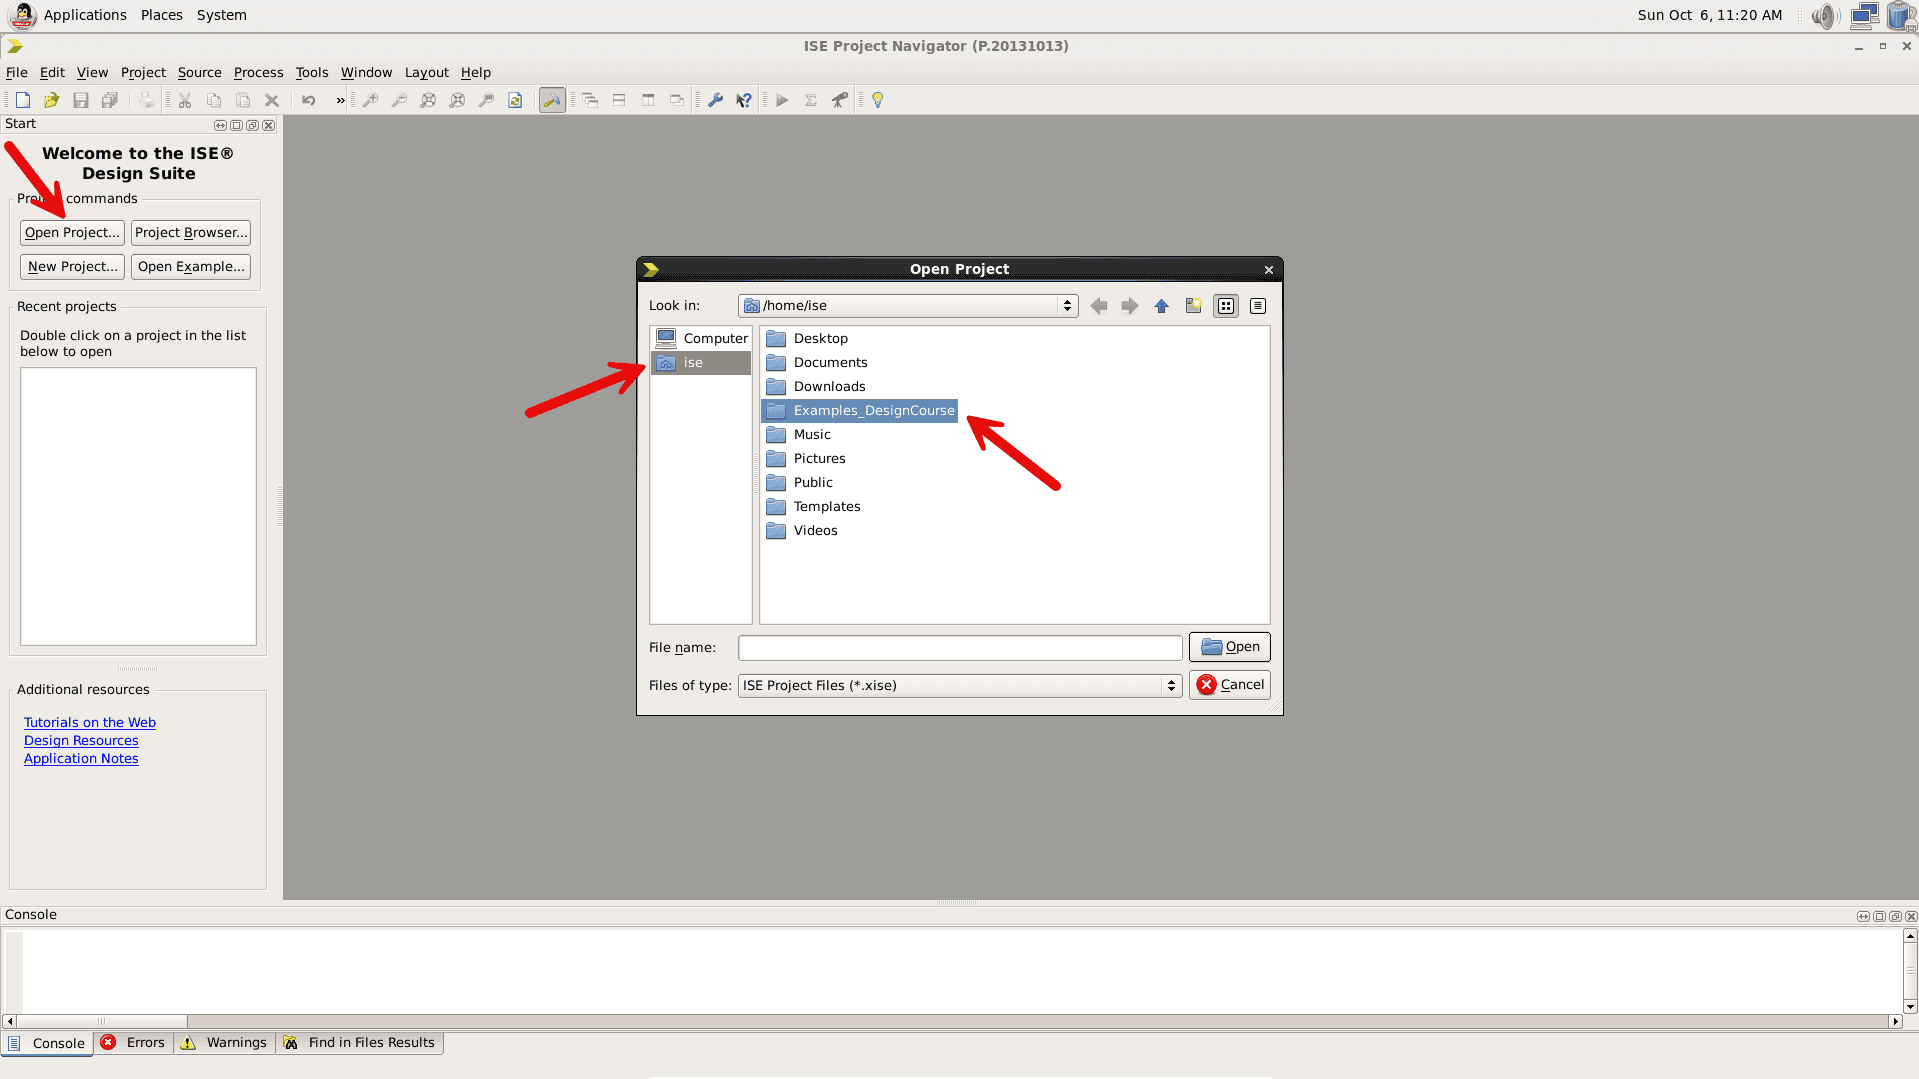The image size is (1919, 1079).
Task: Activate the What's This help pointer
Action: click(743, 100)
